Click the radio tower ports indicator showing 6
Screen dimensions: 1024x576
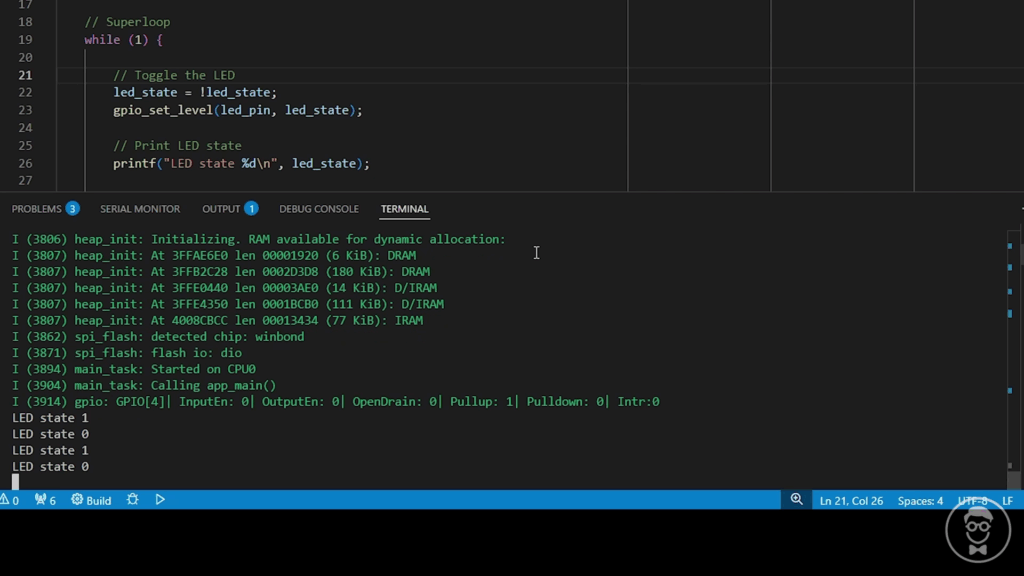click(45, 500)
